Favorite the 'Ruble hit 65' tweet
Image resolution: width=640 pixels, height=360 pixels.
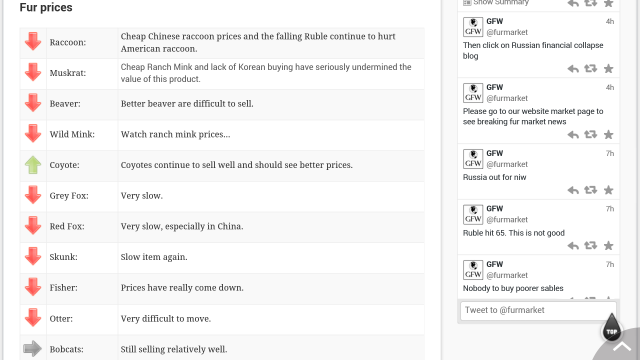coord(608,245)
